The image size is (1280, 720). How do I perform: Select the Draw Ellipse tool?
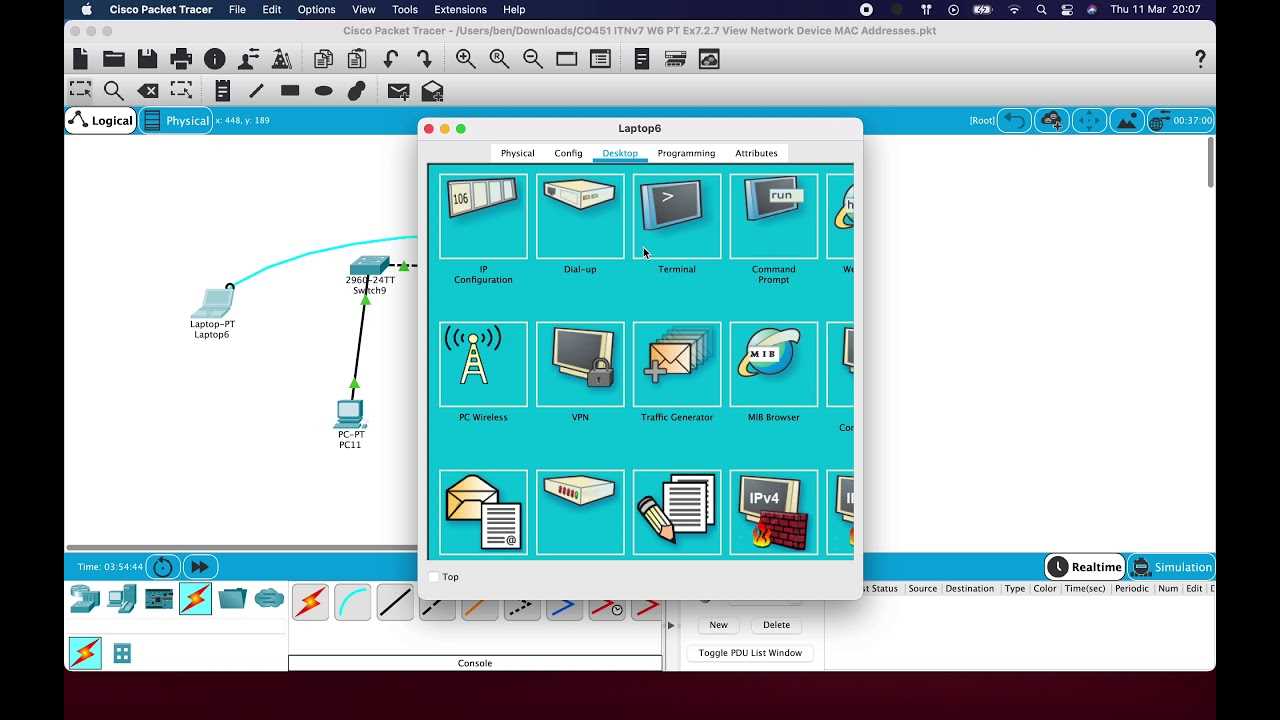[323, 91]
